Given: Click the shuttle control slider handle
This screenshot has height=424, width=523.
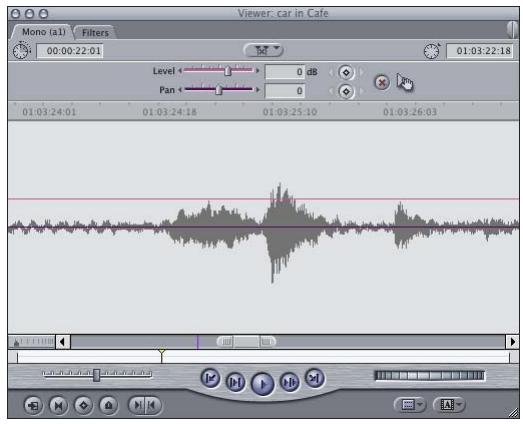Looking at the screenshot, I should (96, 375).
